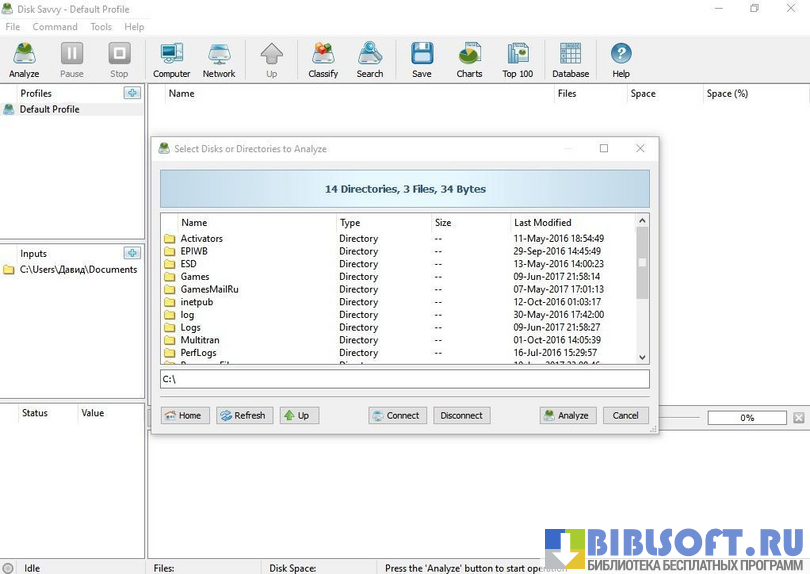
Task: Click the Search toolbar icon
Action: (x=370, y=60)
